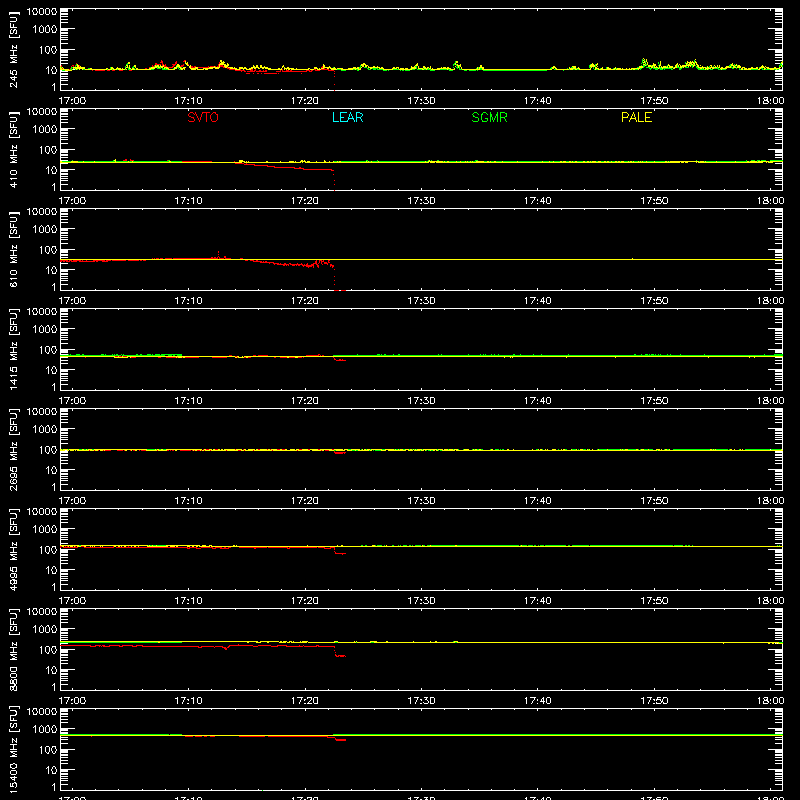Click the red SVTO legend label
The height and width of the screenshot is (800, 800).
[203, 117]
